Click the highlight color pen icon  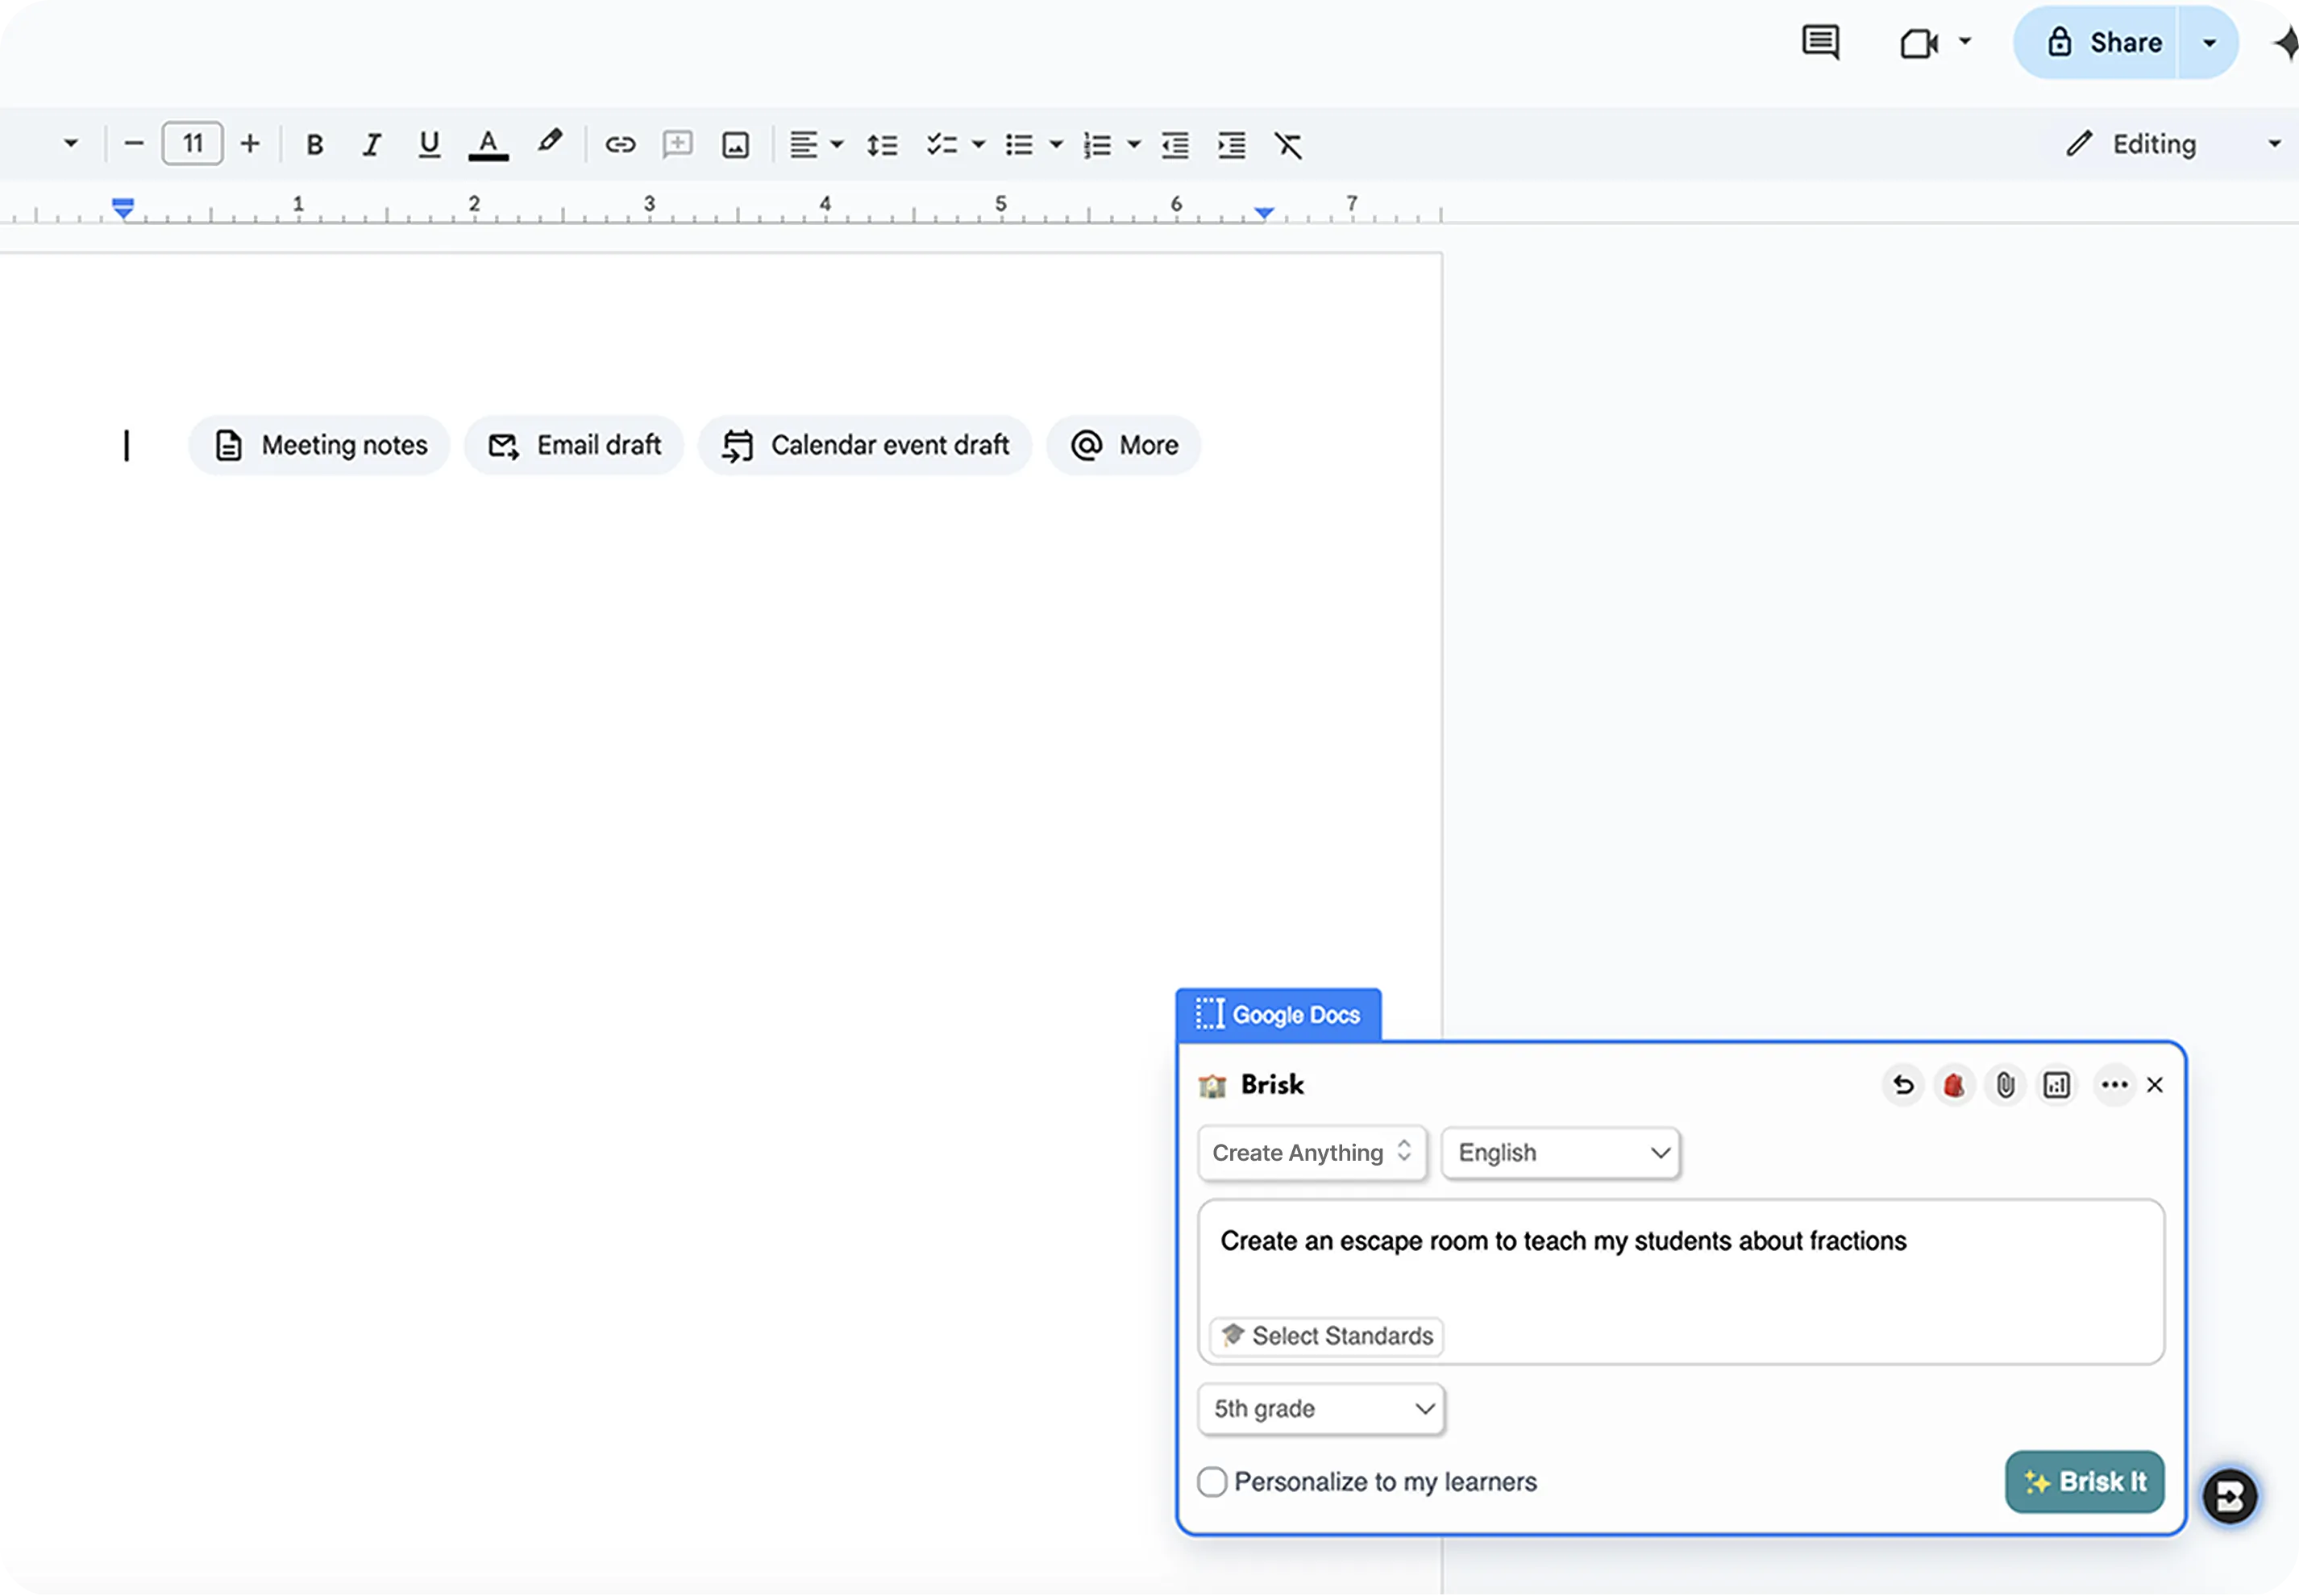(549, 142)
